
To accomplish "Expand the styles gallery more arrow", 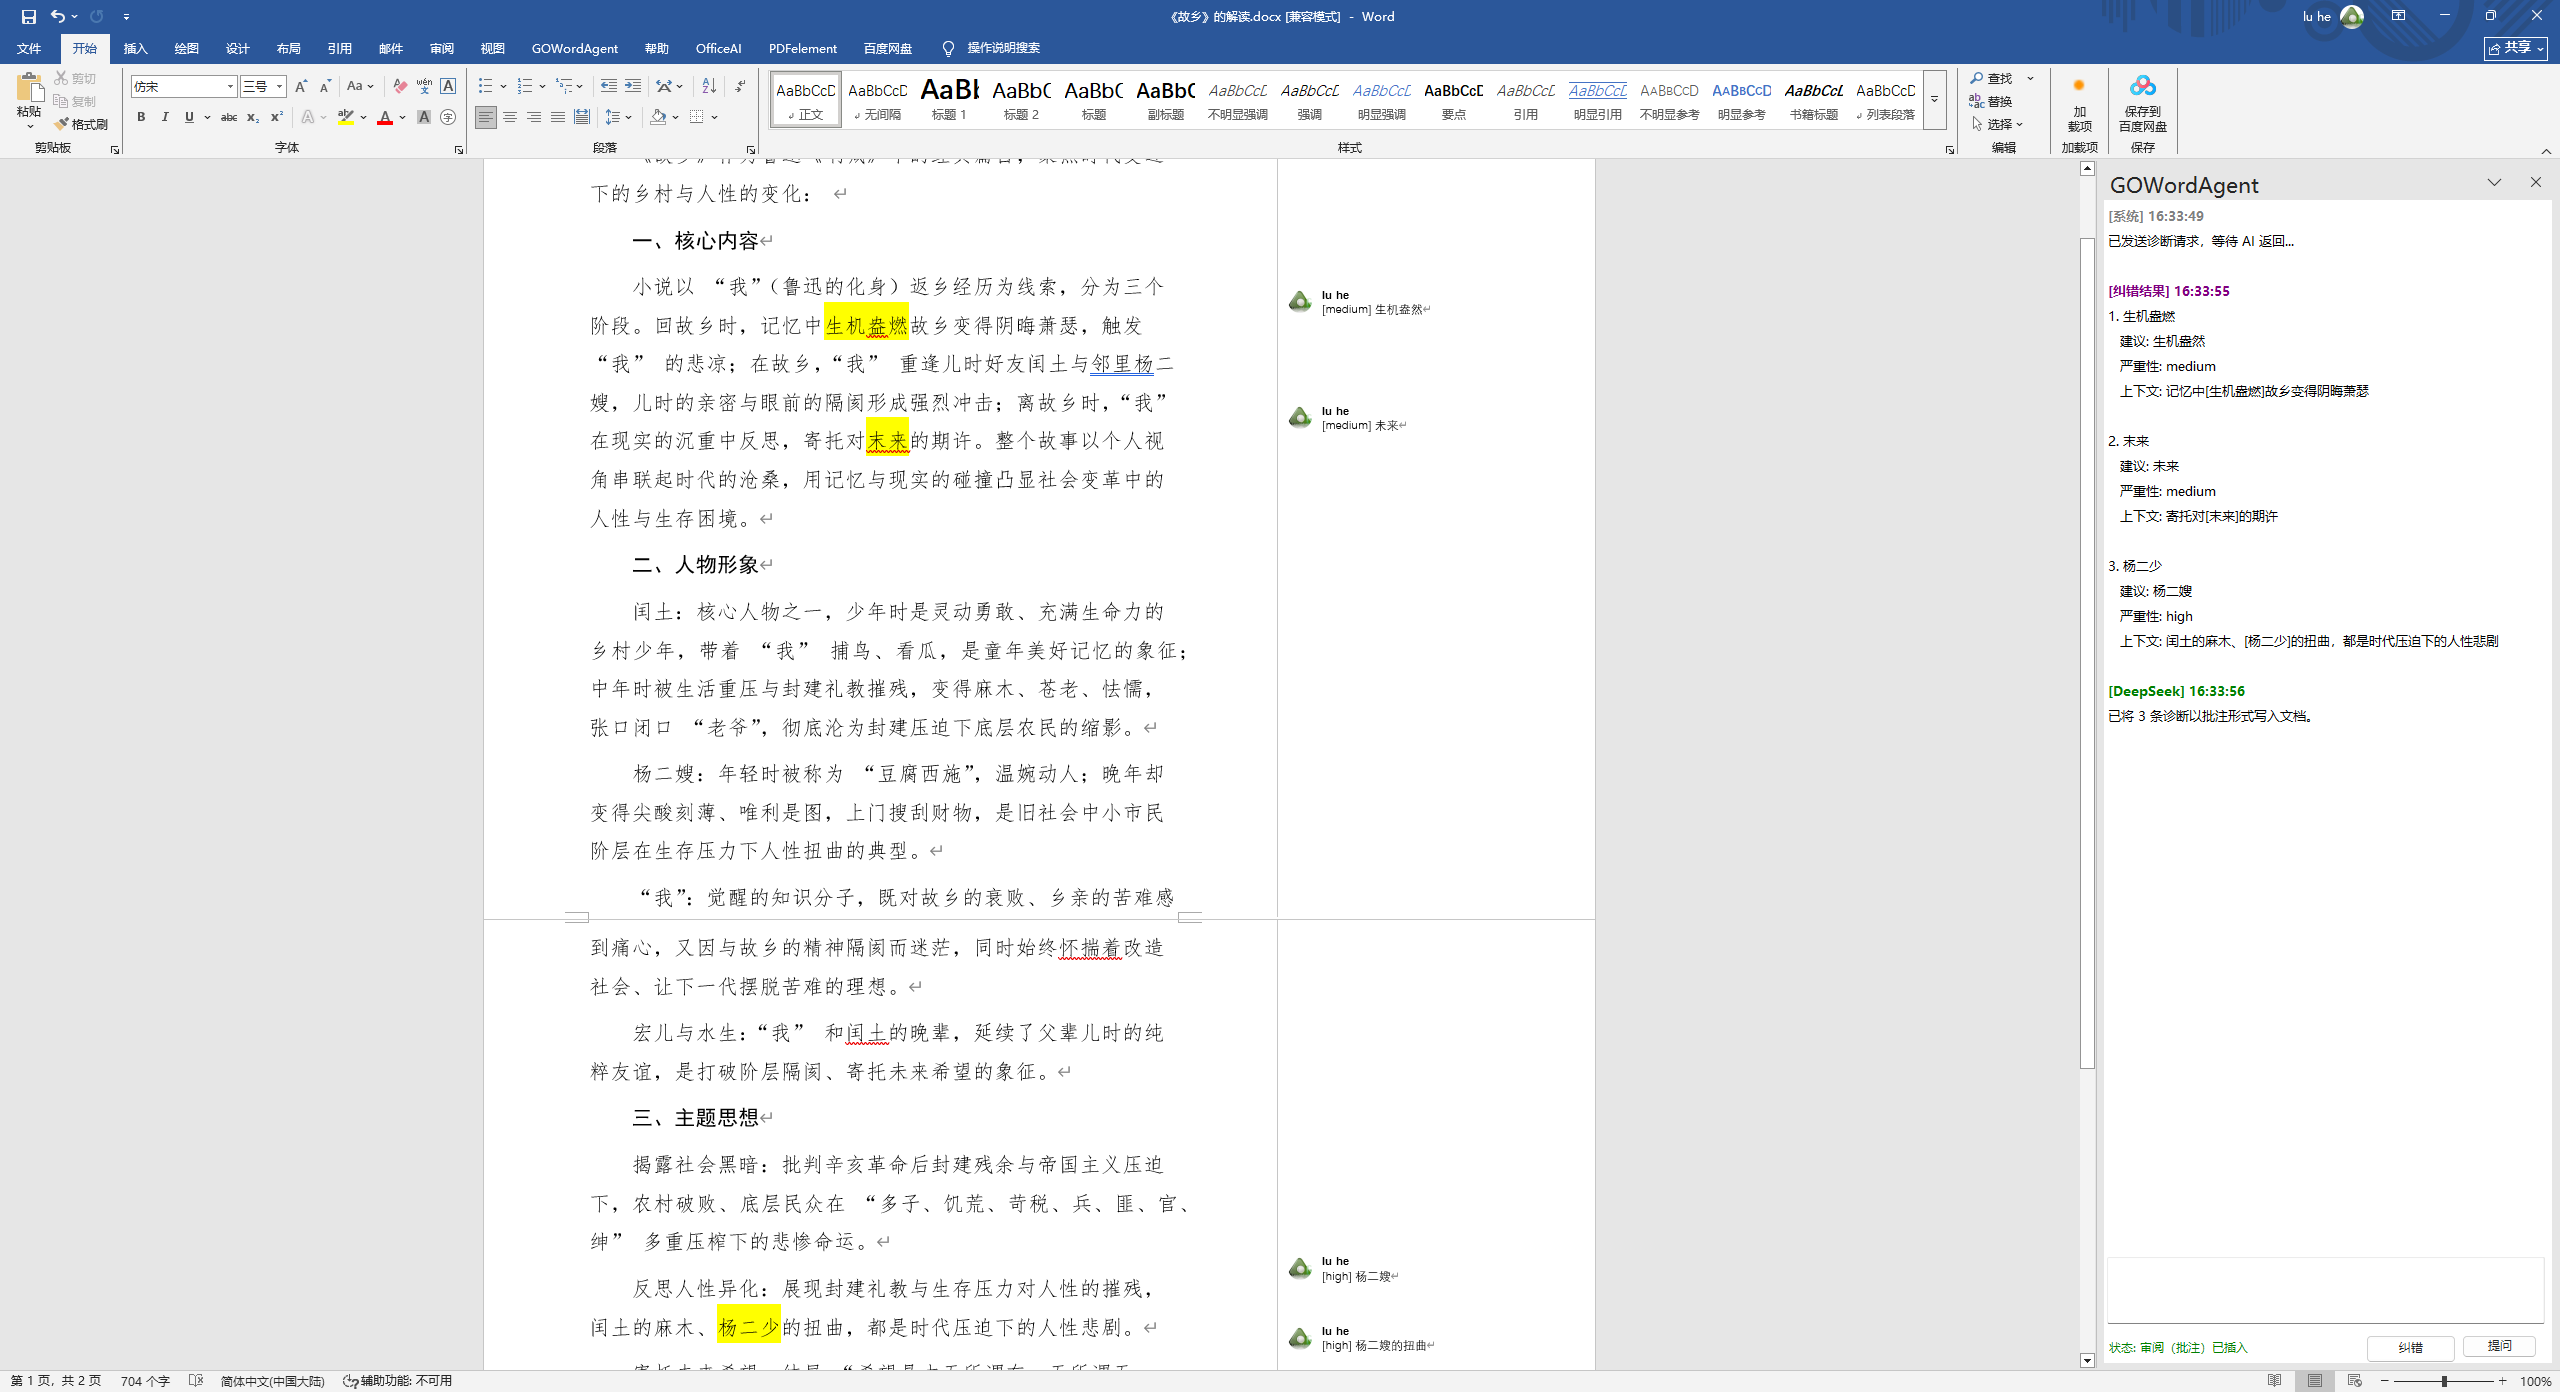I will pos(1934,100).
